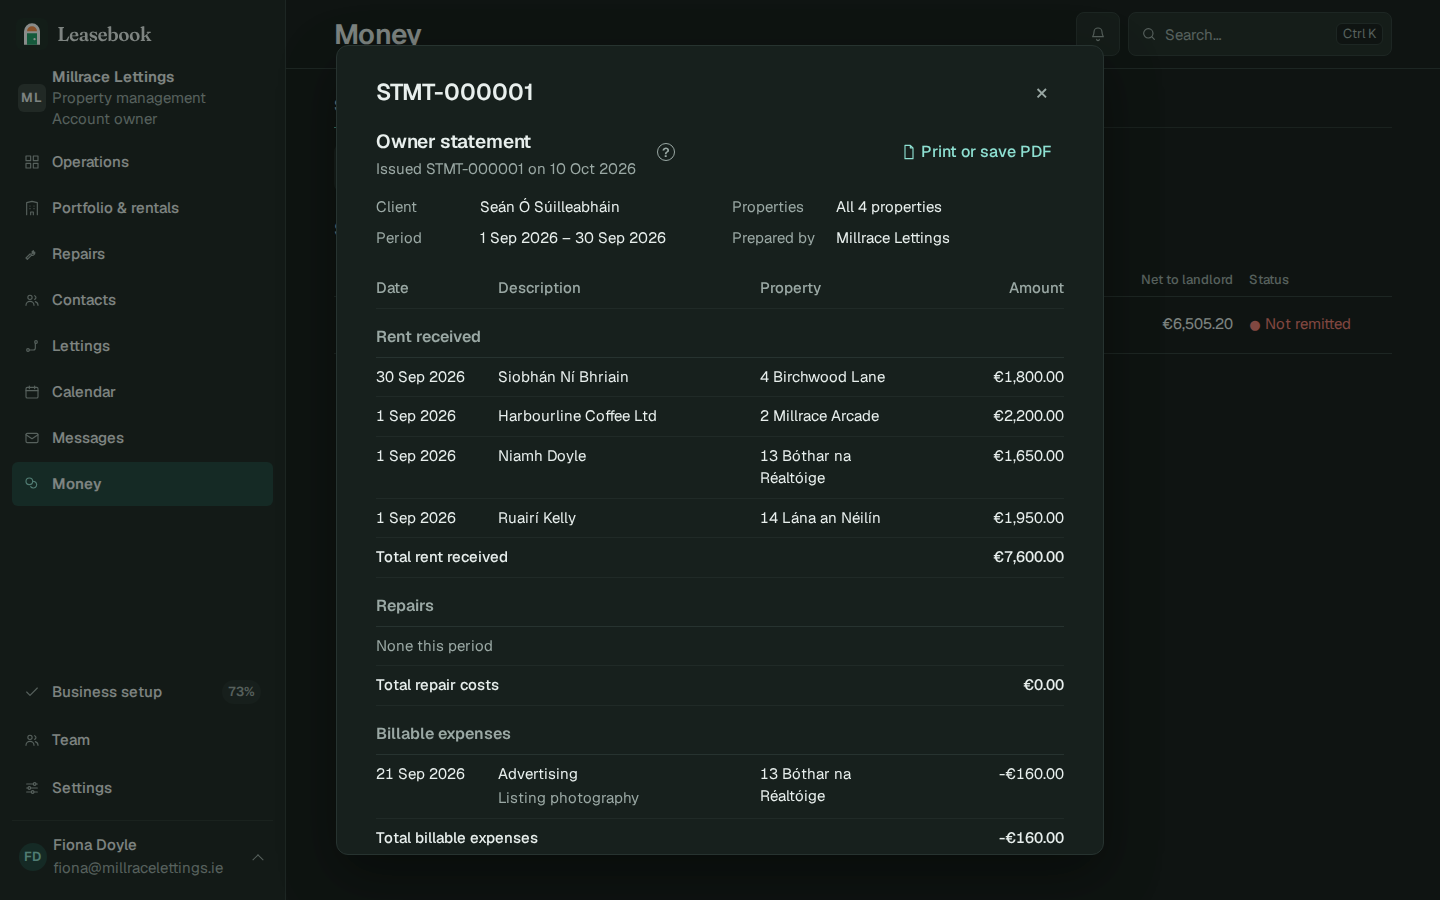Click the Advertising billable expense entry
The image size is (1440, 900).
720,786
